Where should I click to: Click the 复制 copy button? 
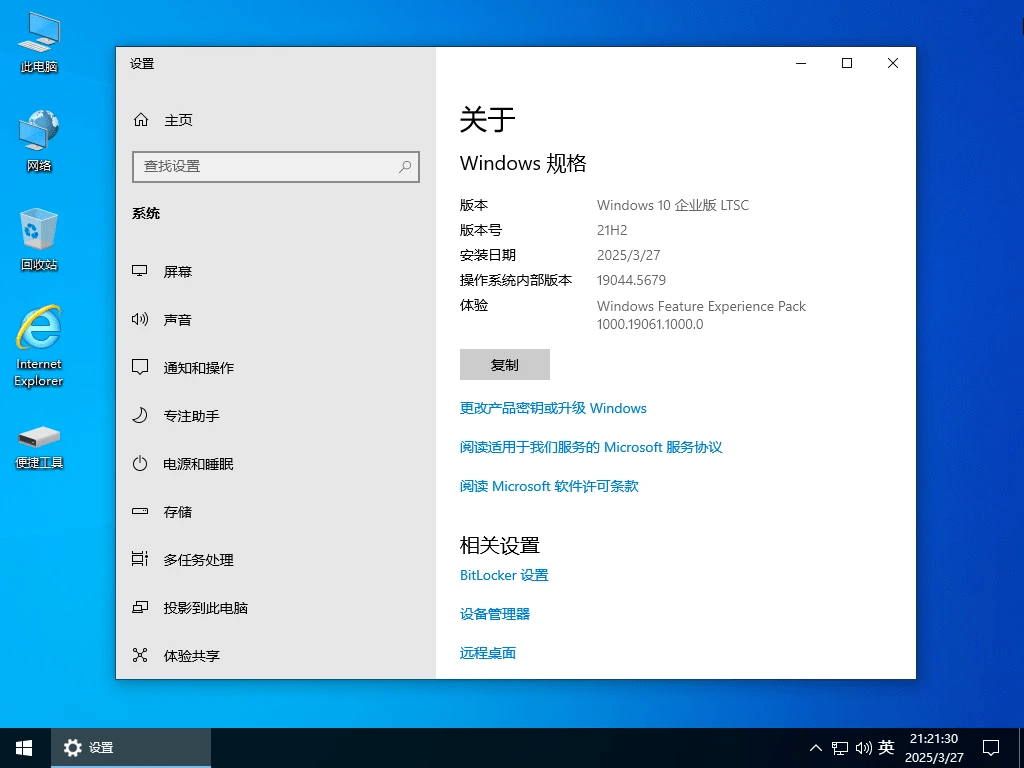pyautogui.click(x=504, y=364)
